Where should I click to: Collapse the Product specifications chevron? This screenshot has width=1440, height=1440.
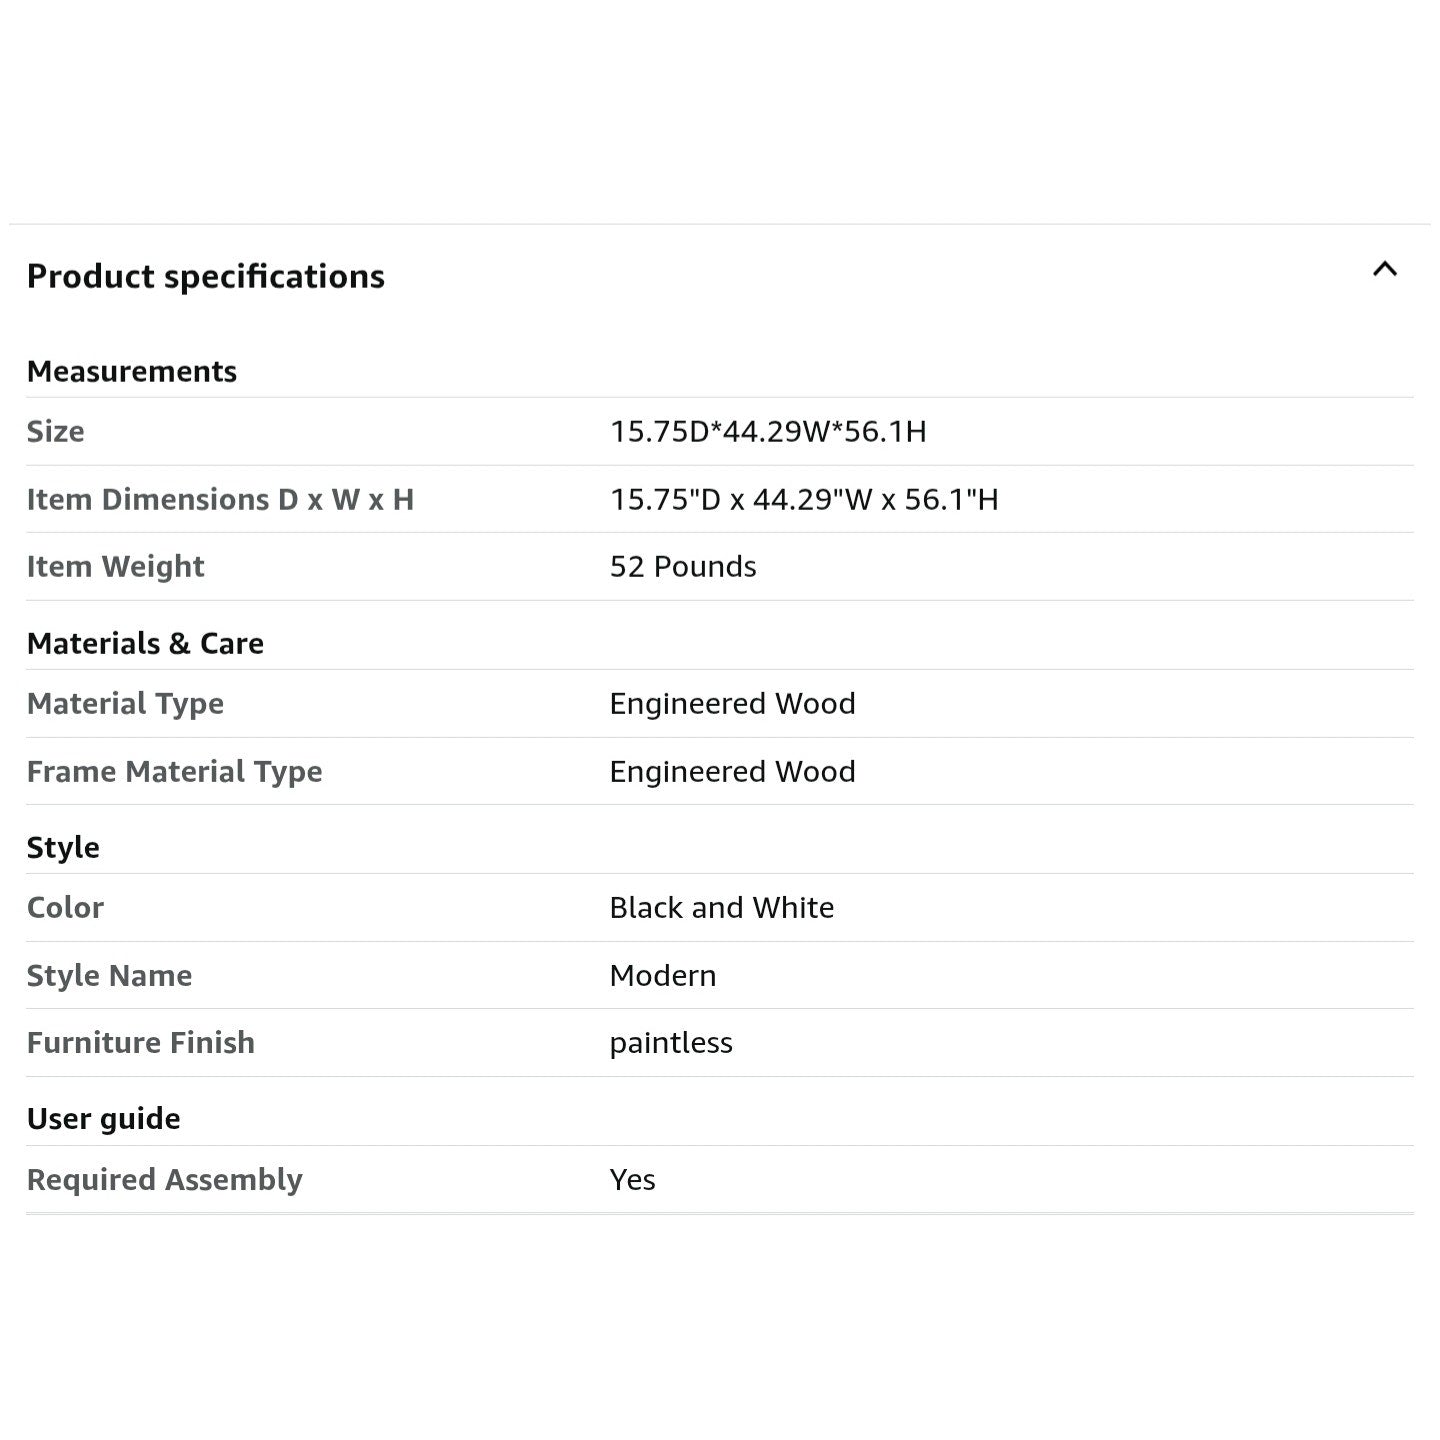(x=1384, y=269)
